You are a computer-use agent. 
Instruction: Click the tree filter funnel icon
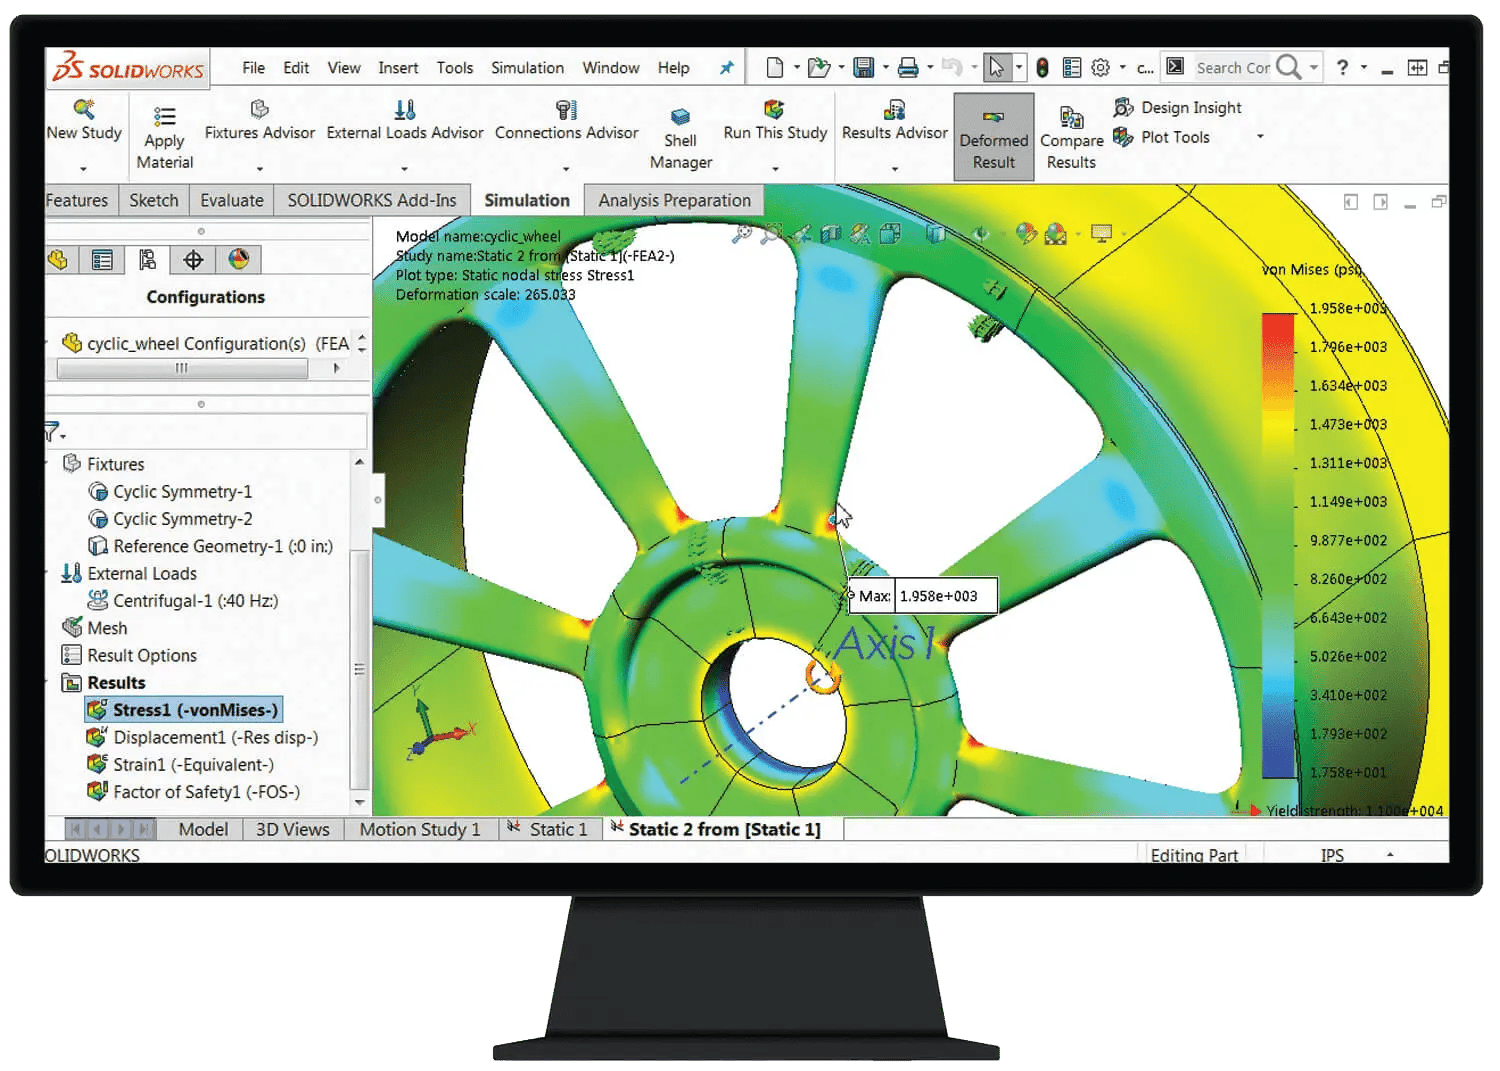(x=53, y=432)
